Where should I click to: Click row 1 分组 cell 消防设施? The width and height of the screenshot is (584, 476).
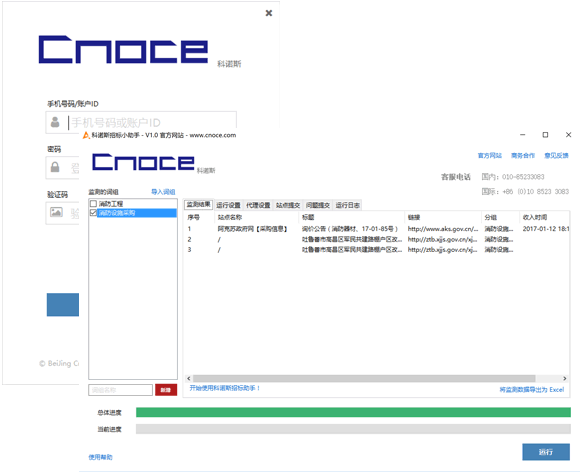click(498, 229)
